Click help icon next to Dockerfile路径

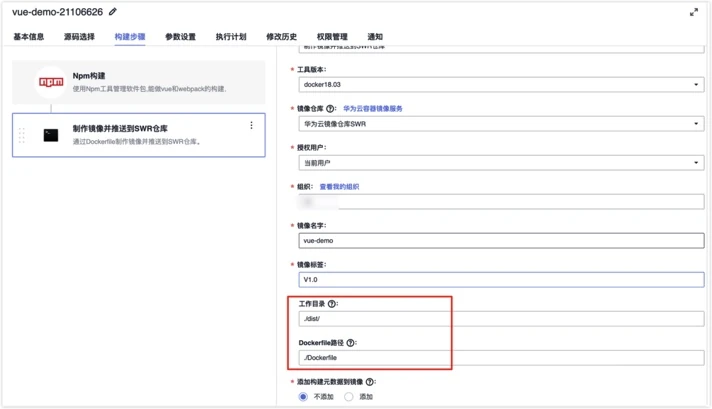tap(351, 343)
